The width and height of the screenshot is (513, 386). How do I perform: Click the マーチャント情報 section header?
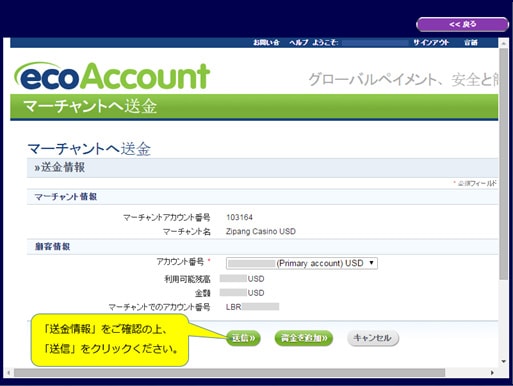tap(66, 197)
